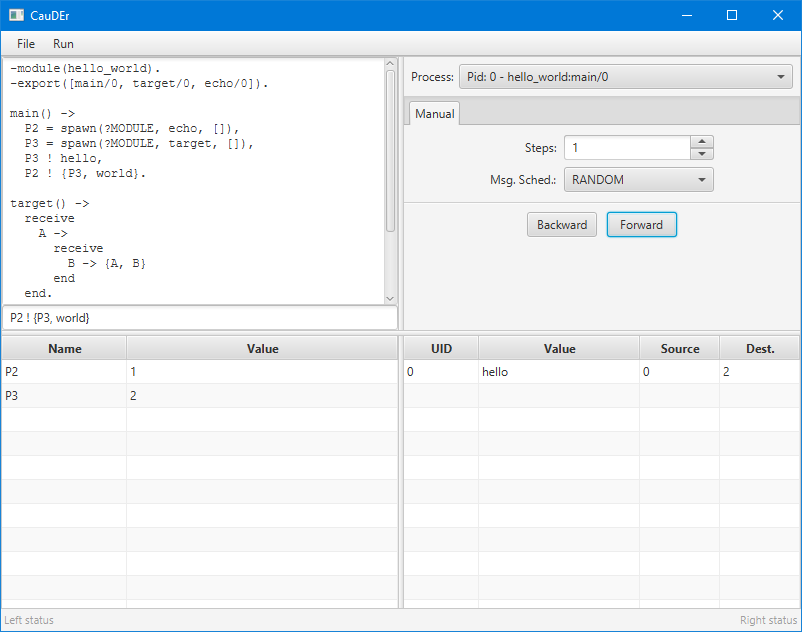Click the Source column header
The height and width of the screenshot is (632, 802).
coord(680,349)
